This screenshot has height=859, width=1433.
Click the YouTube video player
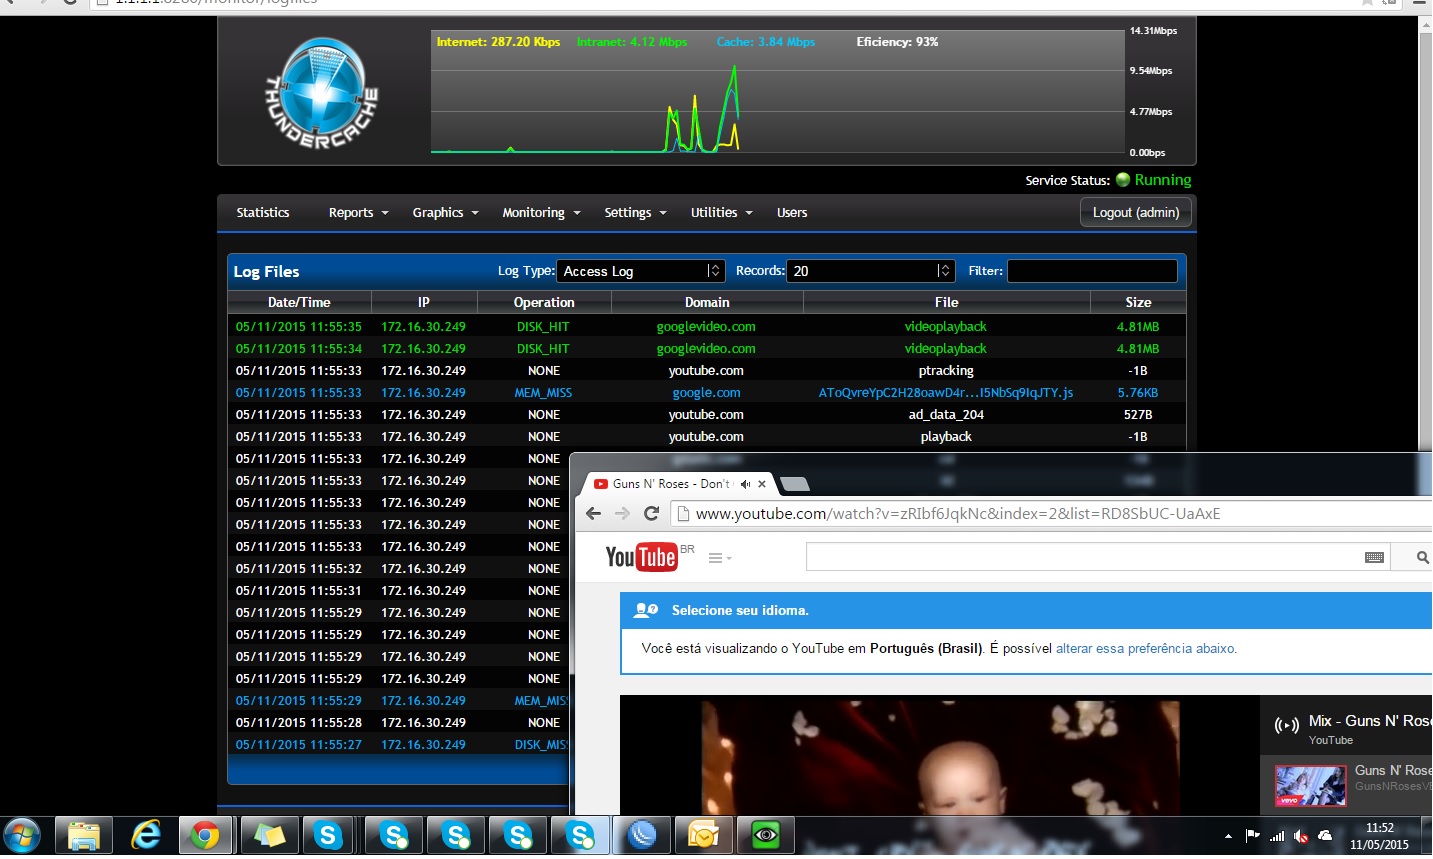pos(940,756)
